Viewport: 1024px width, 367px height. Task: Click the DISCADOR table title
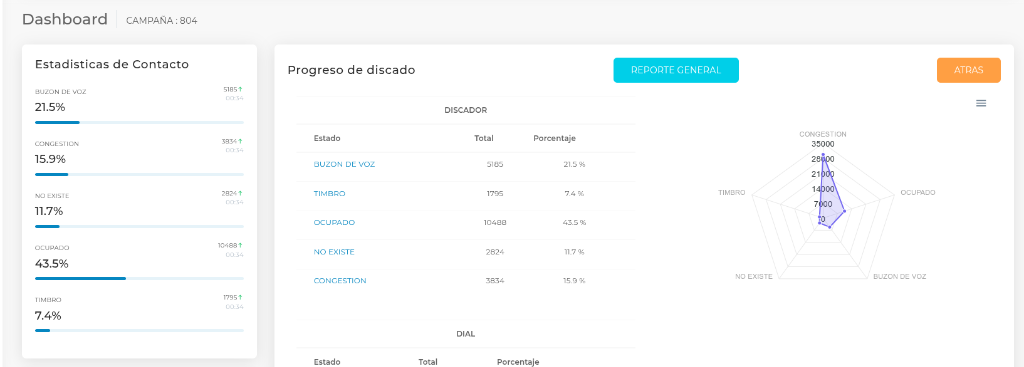(x=466, y=110)
